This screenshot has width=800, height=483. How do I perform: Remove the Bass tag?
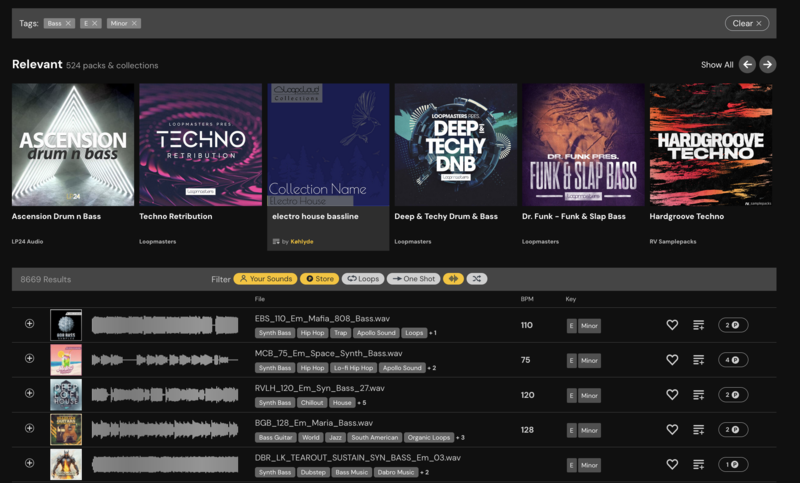pos(68,23)
